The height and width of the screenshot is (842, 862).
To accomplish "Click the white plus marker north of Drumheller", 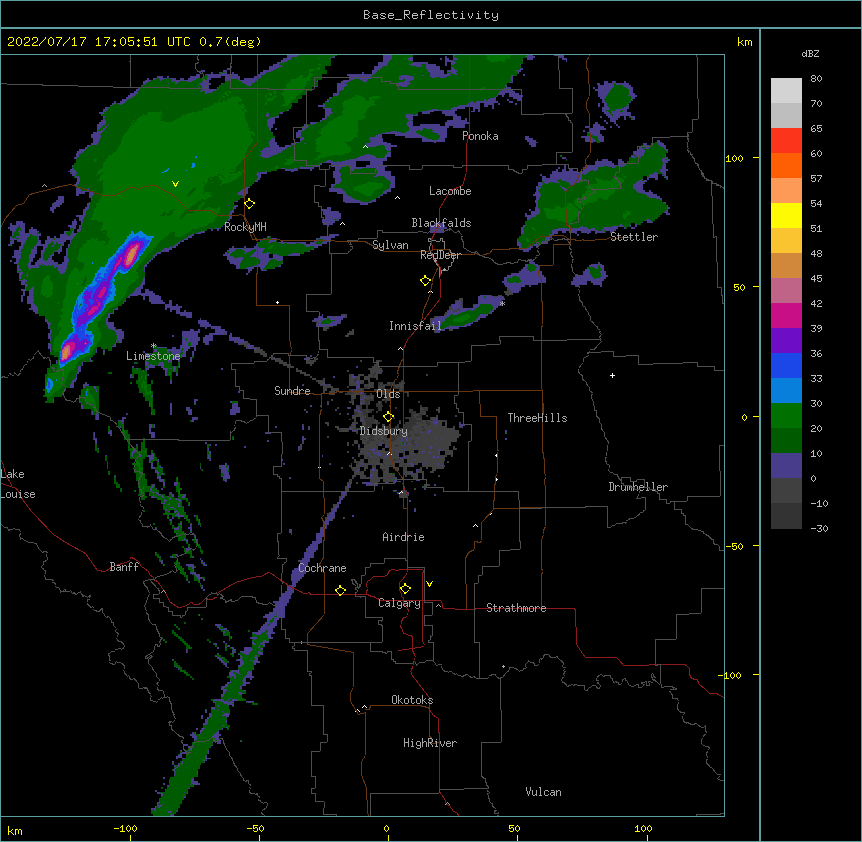I will [612, 375].
